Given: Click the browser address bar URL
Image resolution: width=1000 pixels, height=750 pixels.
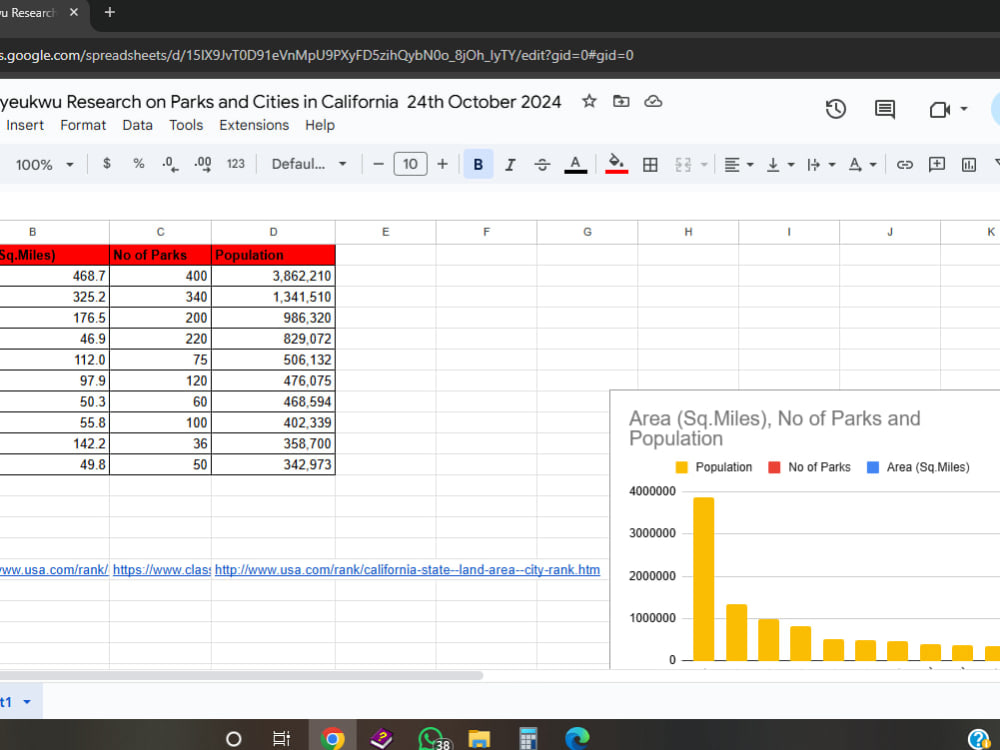Looking at the screenshot, I should point(317,55).
